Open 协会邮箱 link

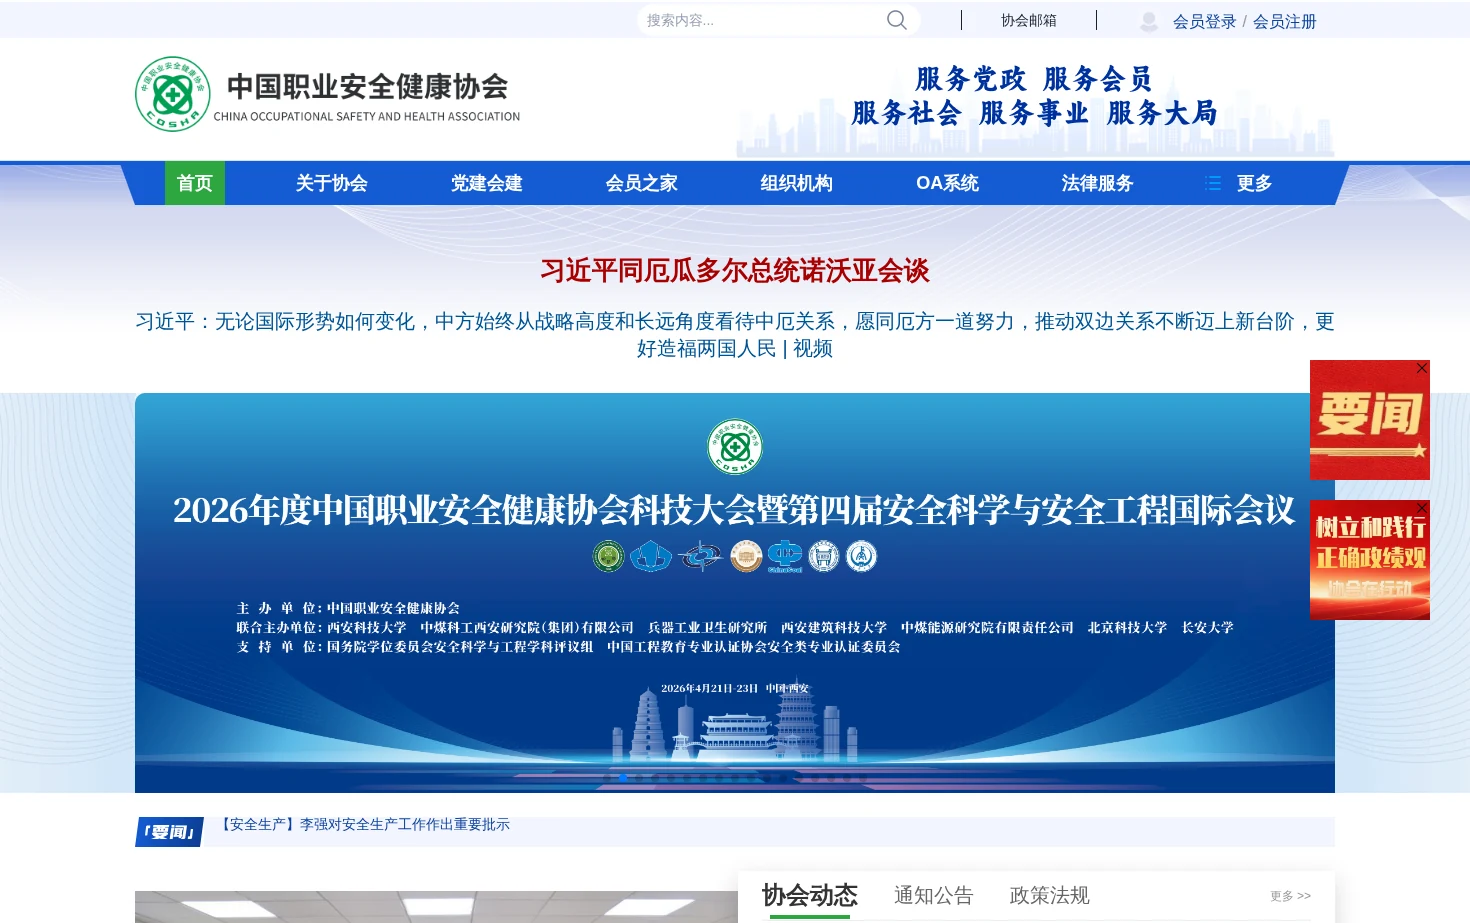coord(1029,20)
